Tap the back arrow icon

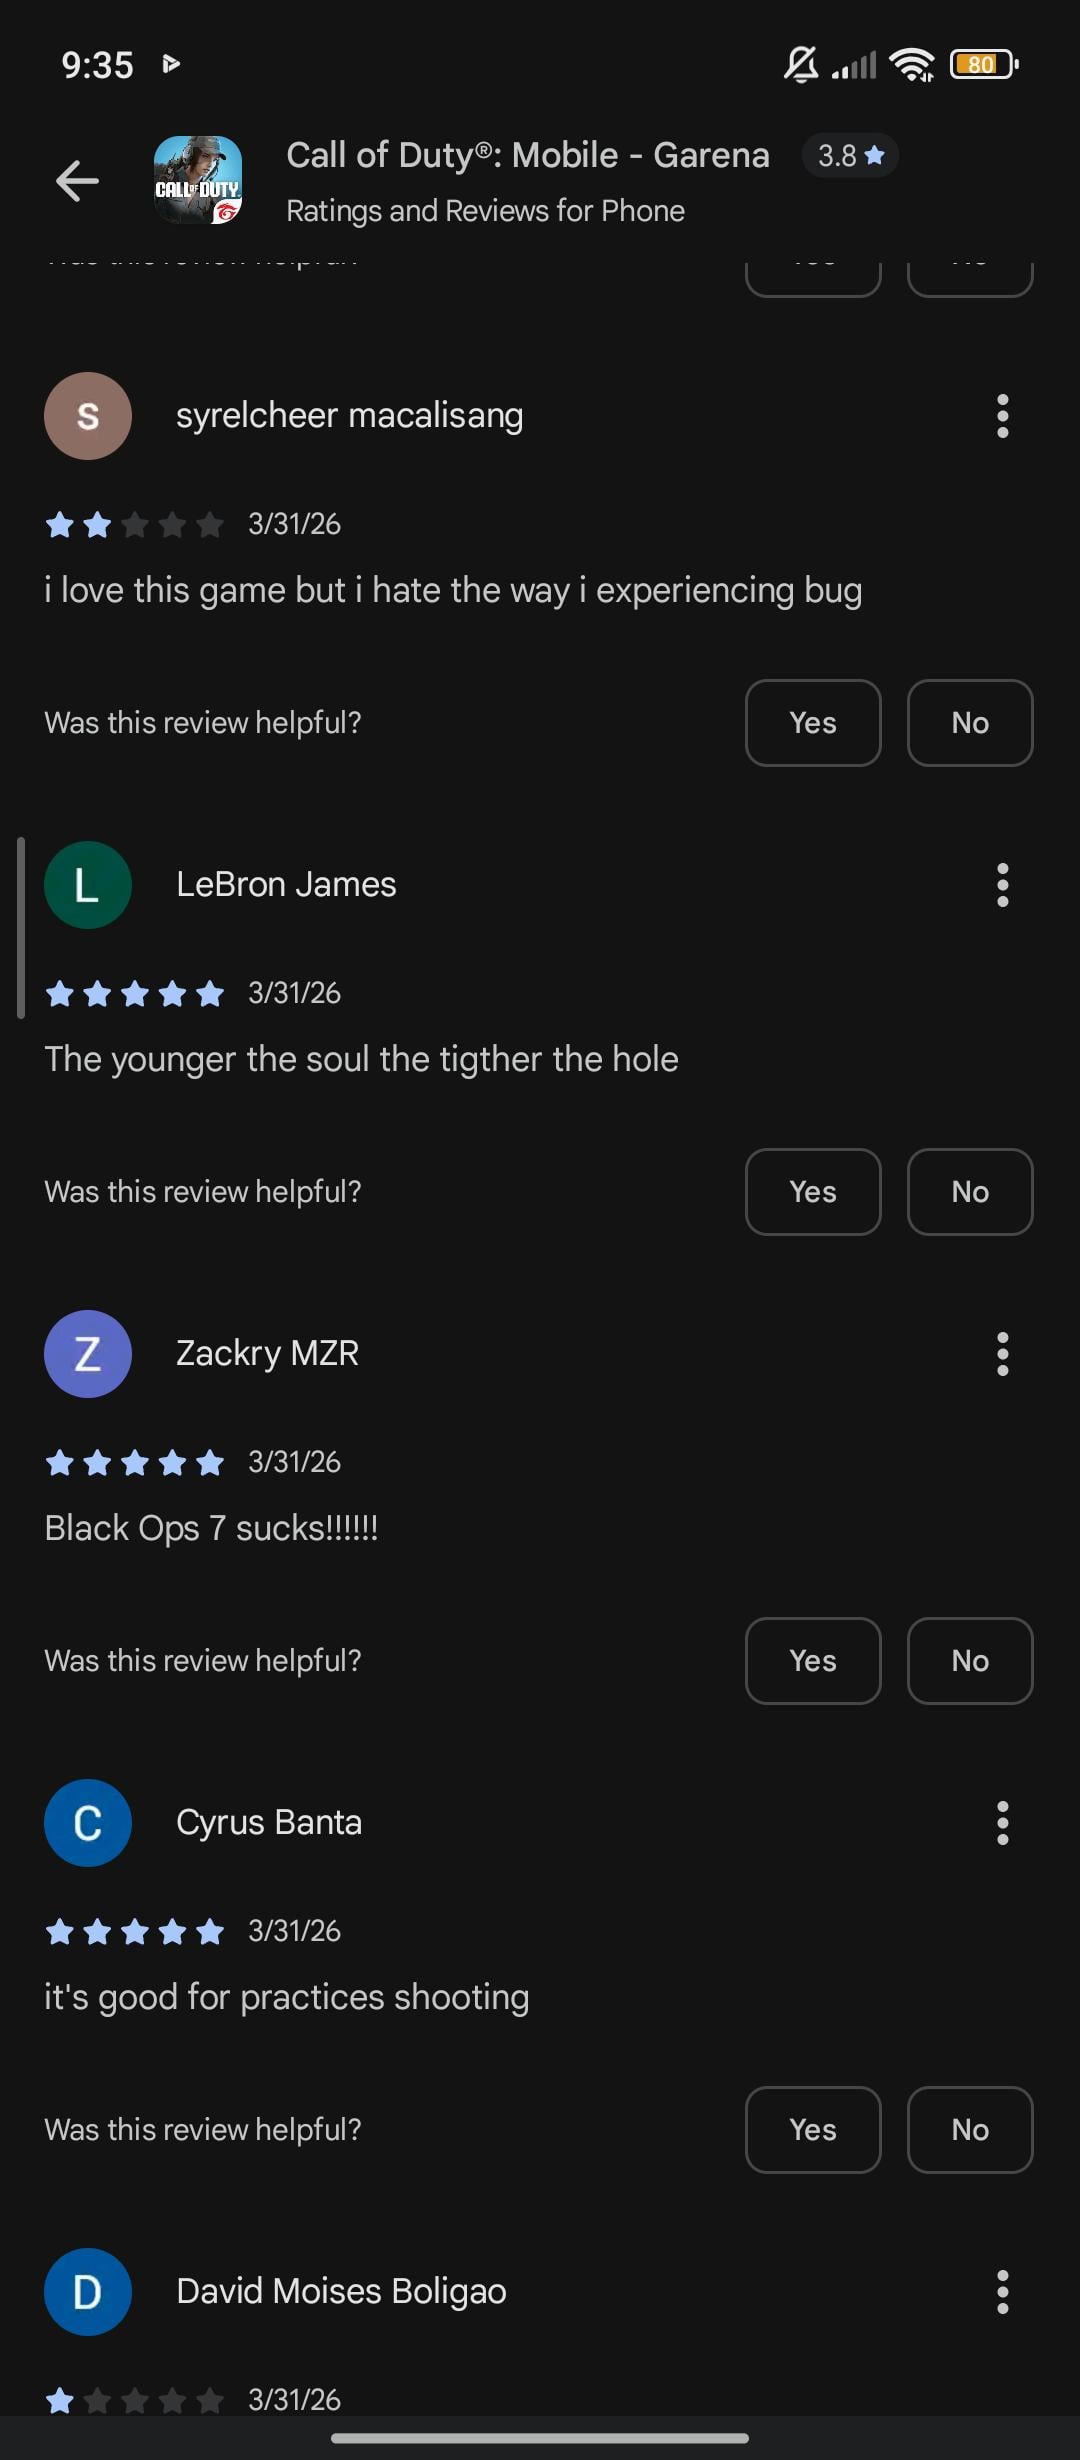pyautogui.click(x=77, y=181)
